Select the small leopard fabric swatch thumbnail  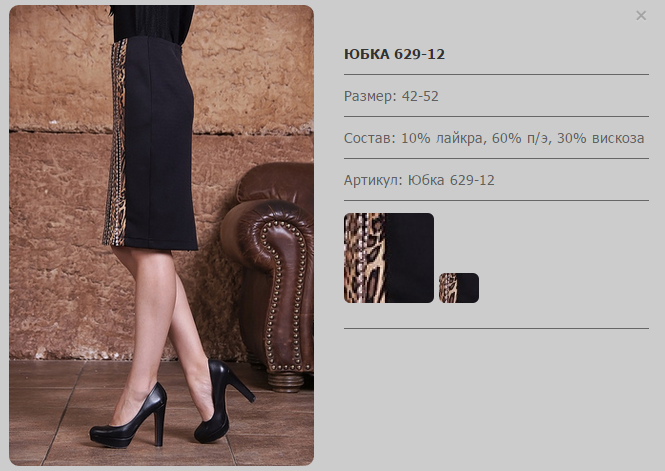[x=459, y=288]
